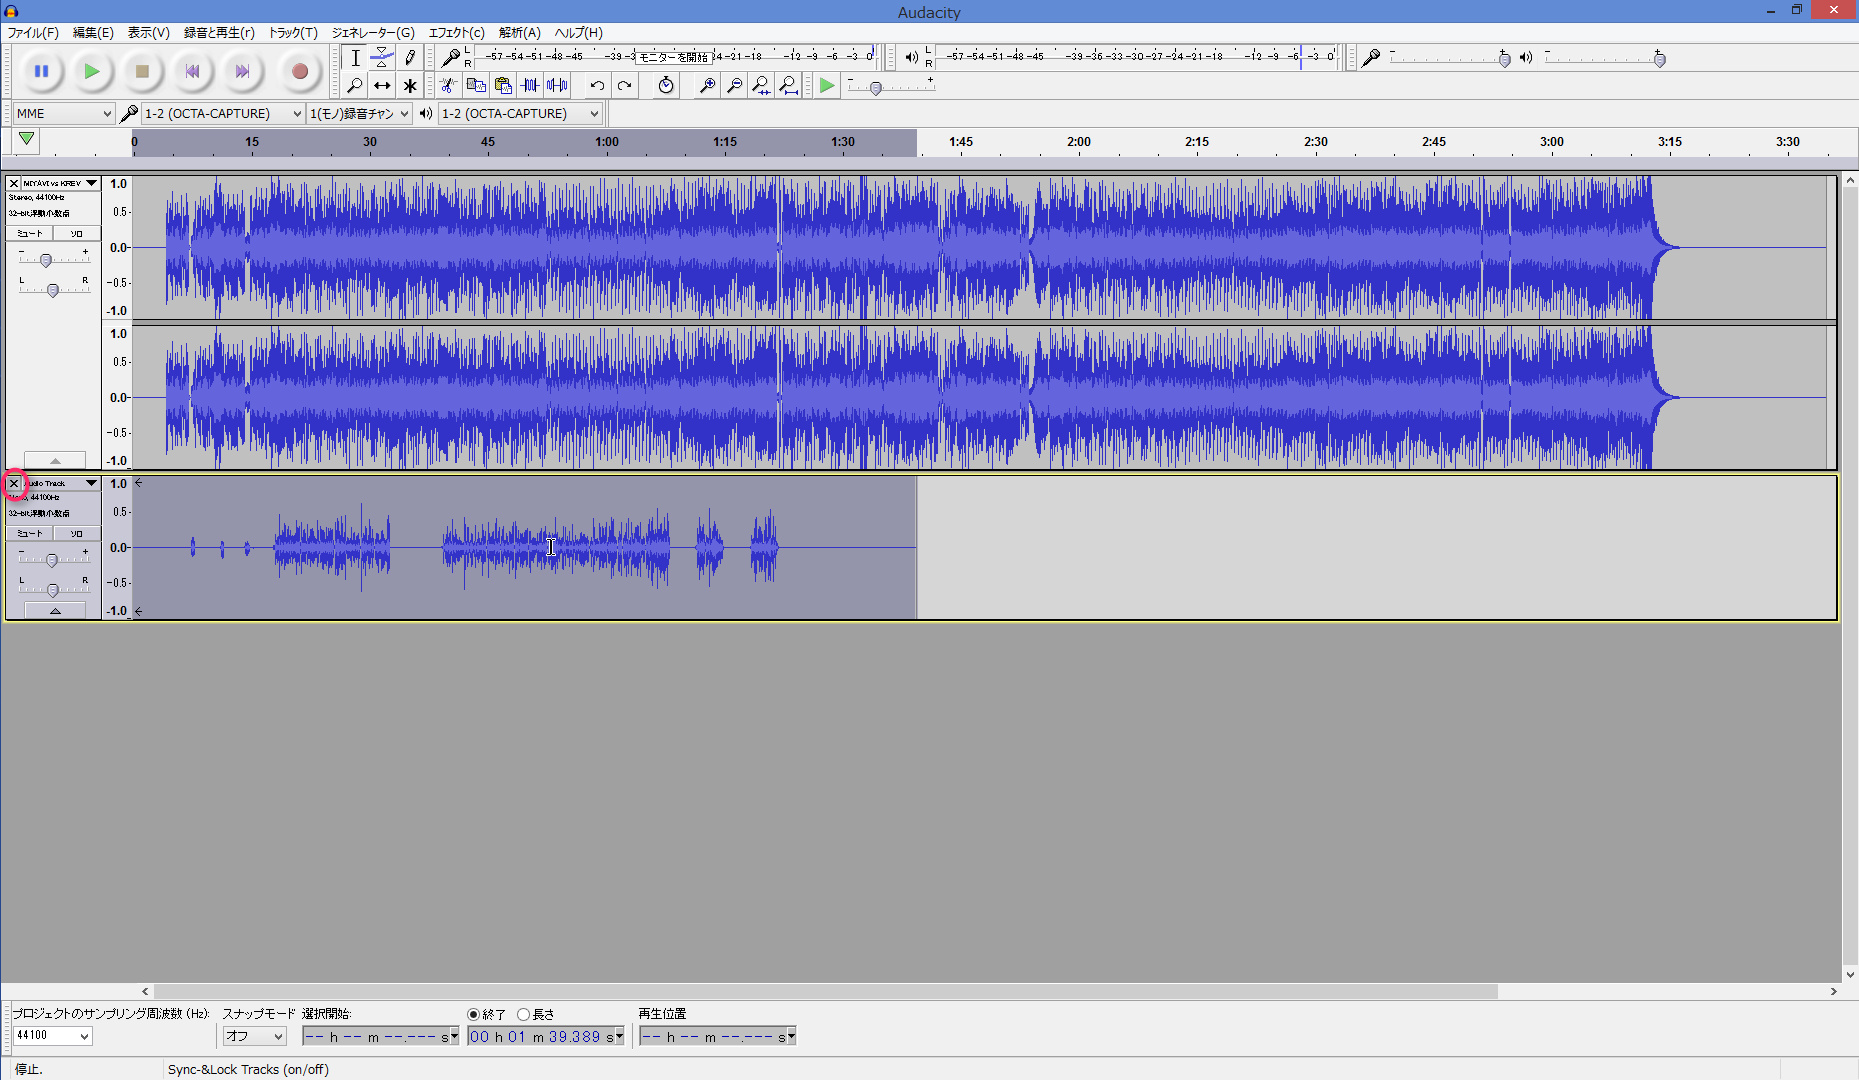Select the Zoom tool in the tools toolbar
Screen dimensions: 1859x1080
click(x=355, y=86)
